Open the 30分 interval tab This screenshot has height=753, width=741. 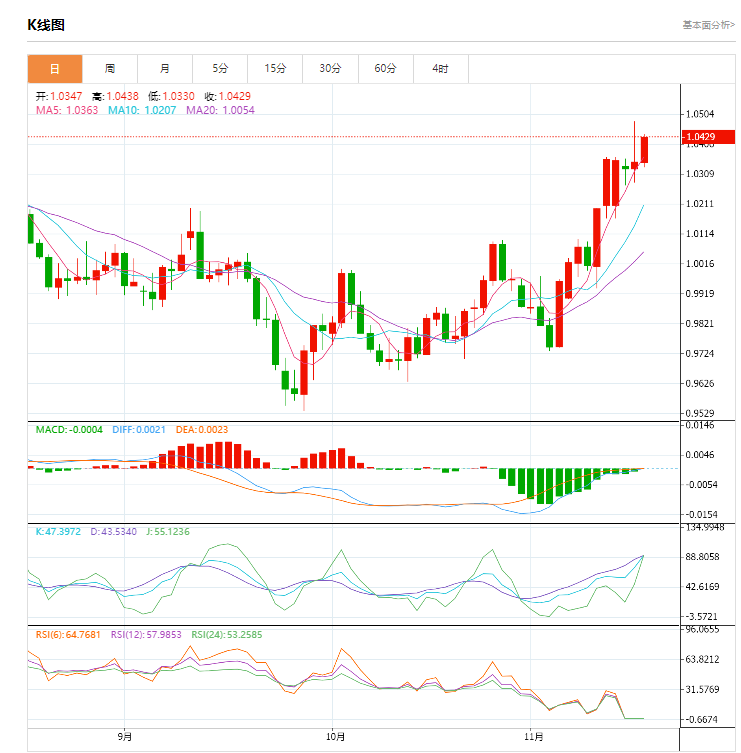tap(330, 69)
